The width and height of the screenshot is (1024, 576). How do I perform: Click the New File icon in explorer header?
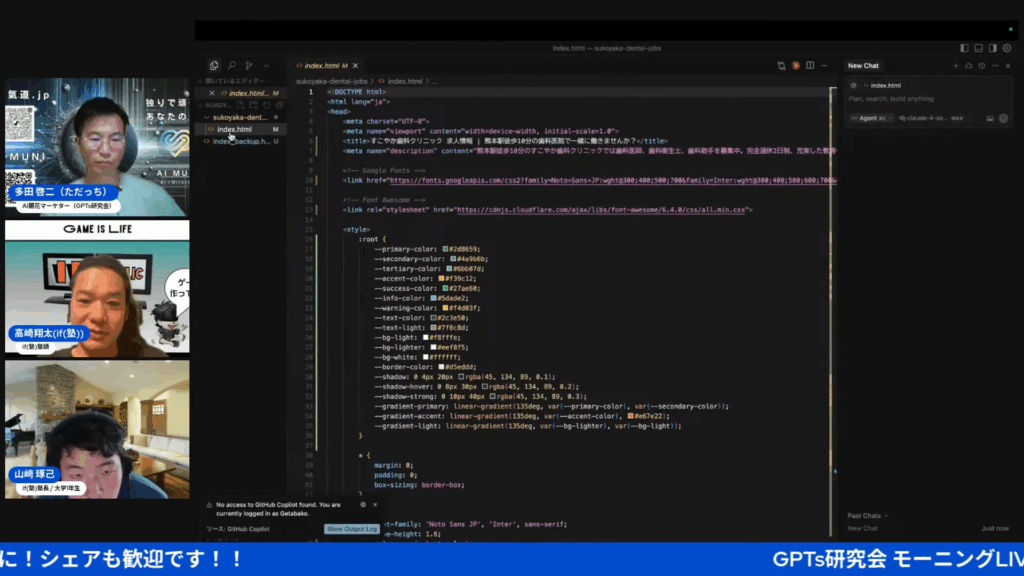(x=240, y=105)
